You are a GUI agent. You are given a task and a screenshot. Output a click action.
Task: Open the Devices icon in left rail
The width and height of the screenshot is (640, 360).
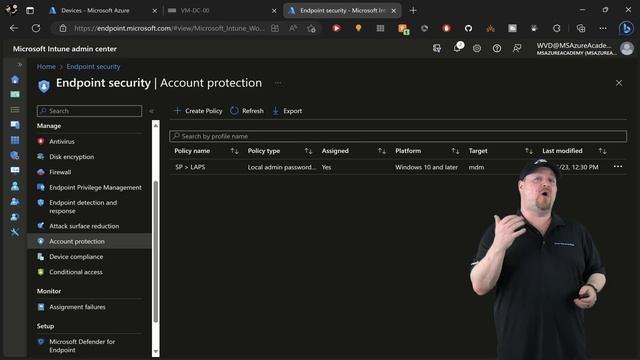click(15, 124)
